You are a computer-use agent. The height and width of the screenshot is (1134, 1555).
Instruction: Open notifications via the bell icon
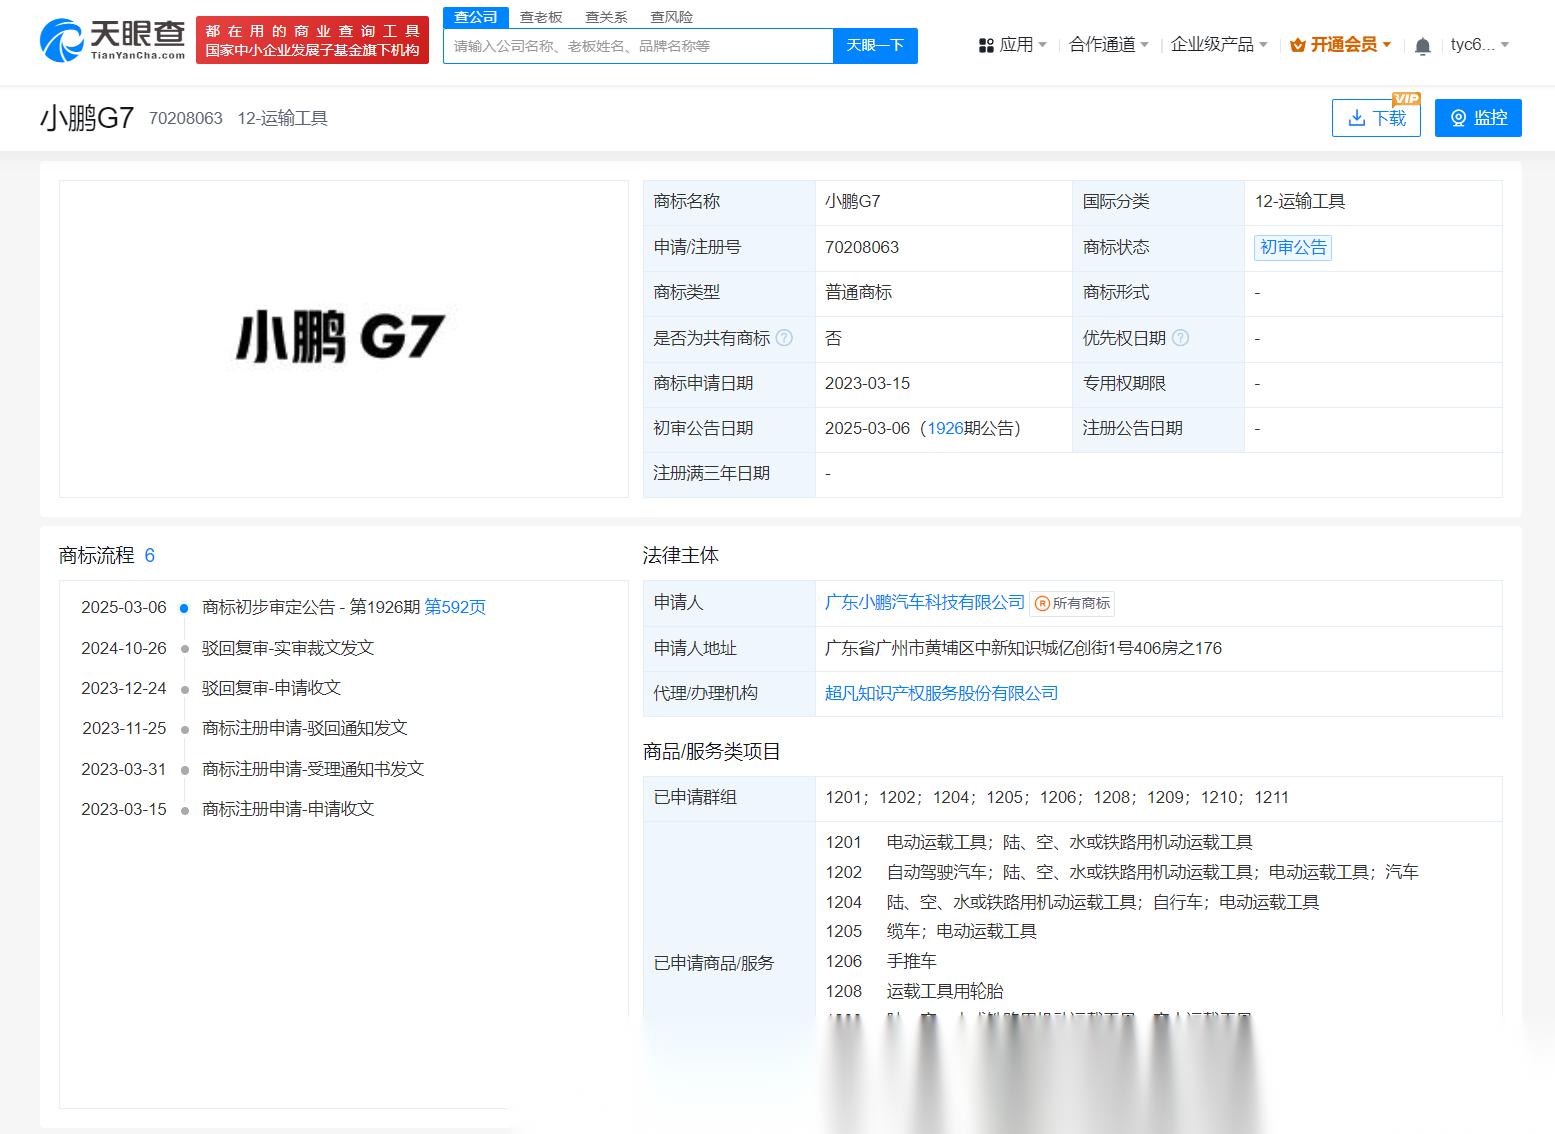tap(1421, 45)
